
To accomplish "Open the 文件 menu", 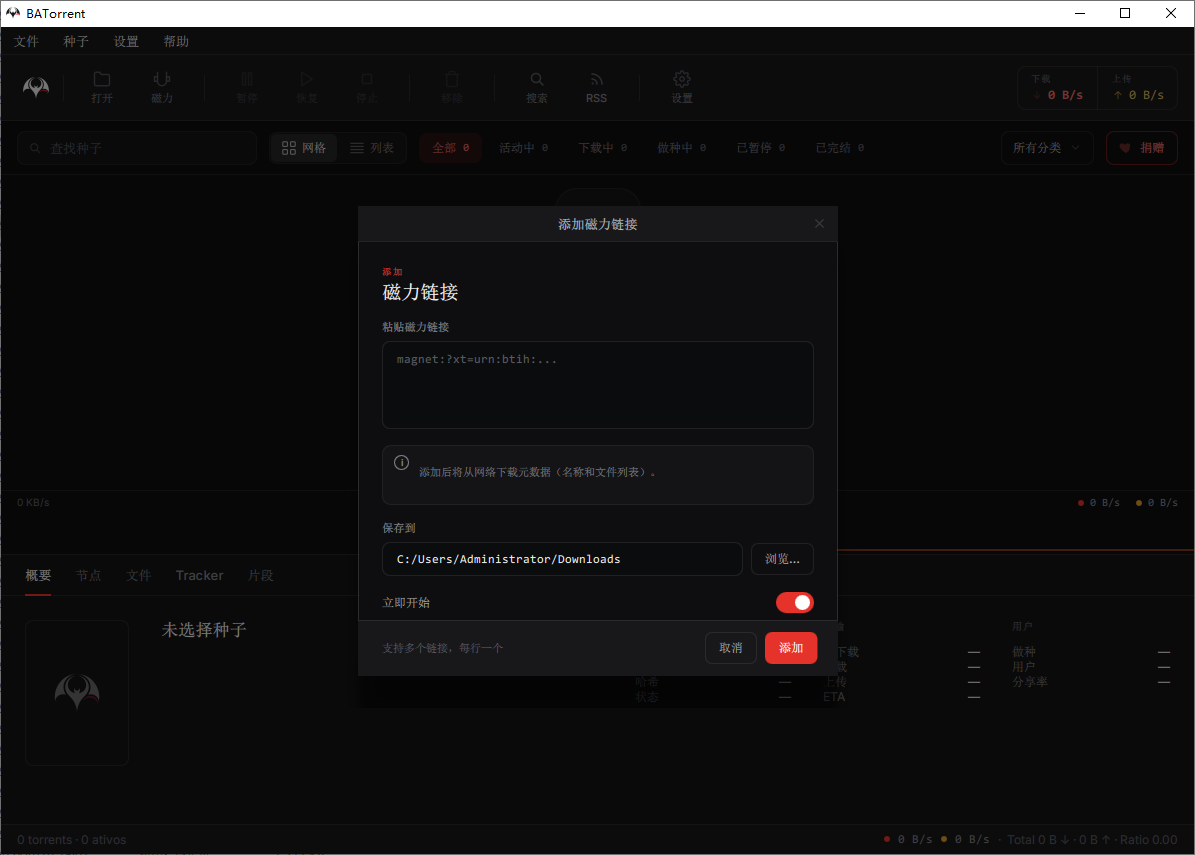I will [26, 41].
